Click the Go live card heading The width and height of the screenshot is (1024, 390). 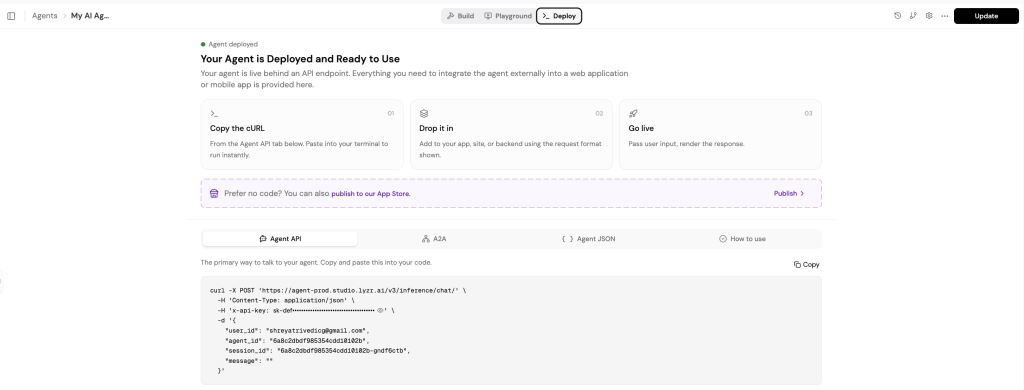pos(641,129)
